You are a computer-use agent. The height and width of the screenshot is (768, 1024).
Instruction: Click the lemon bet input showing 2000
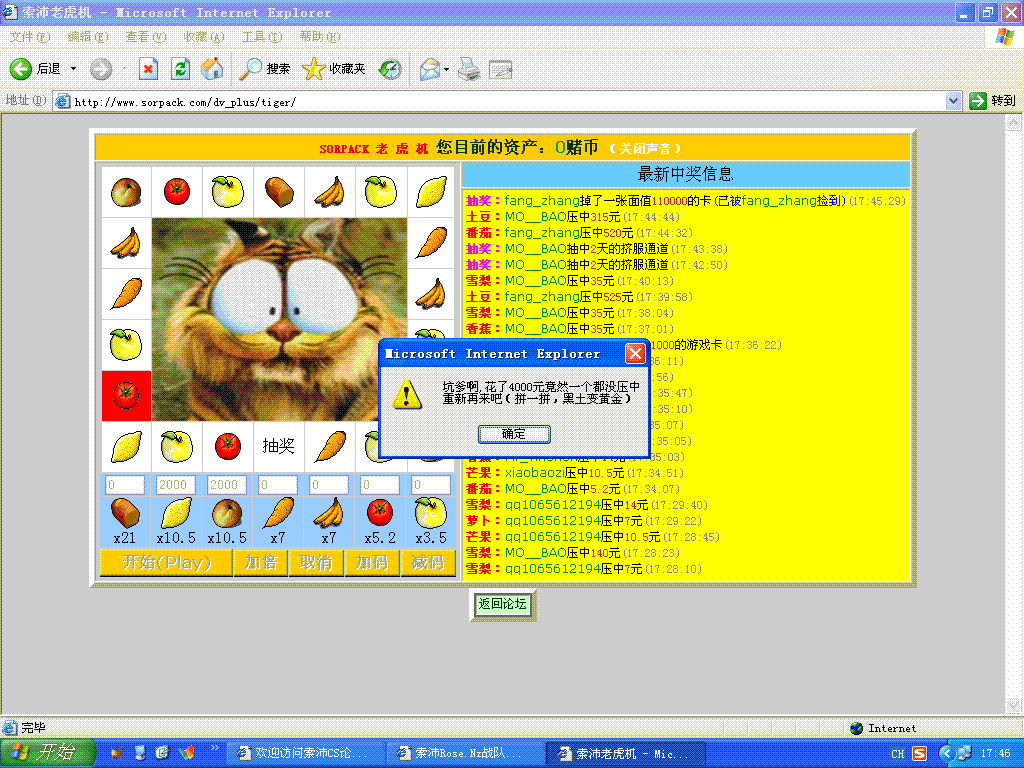(176, 485)
